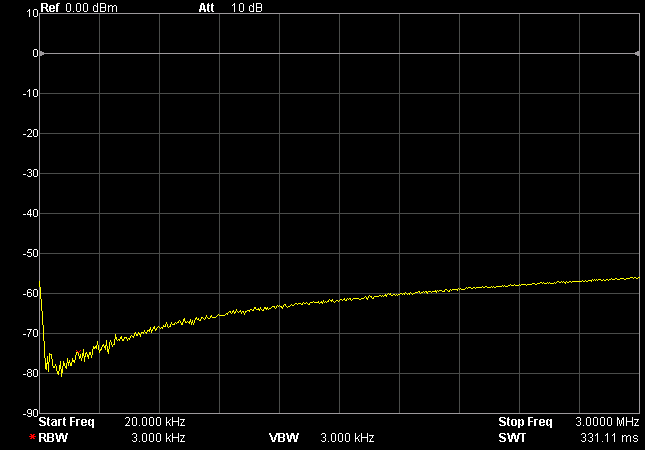Click the 3.0000 MHz stop frequency value
Screen dimensions: 645x450
click(607, 422)
